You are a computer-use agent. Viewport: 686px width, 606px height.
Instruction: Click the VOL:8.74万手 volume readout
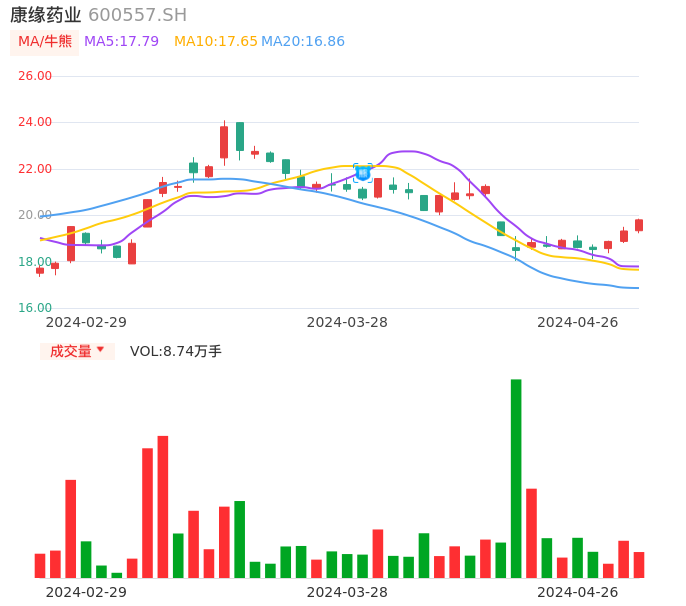176,351
